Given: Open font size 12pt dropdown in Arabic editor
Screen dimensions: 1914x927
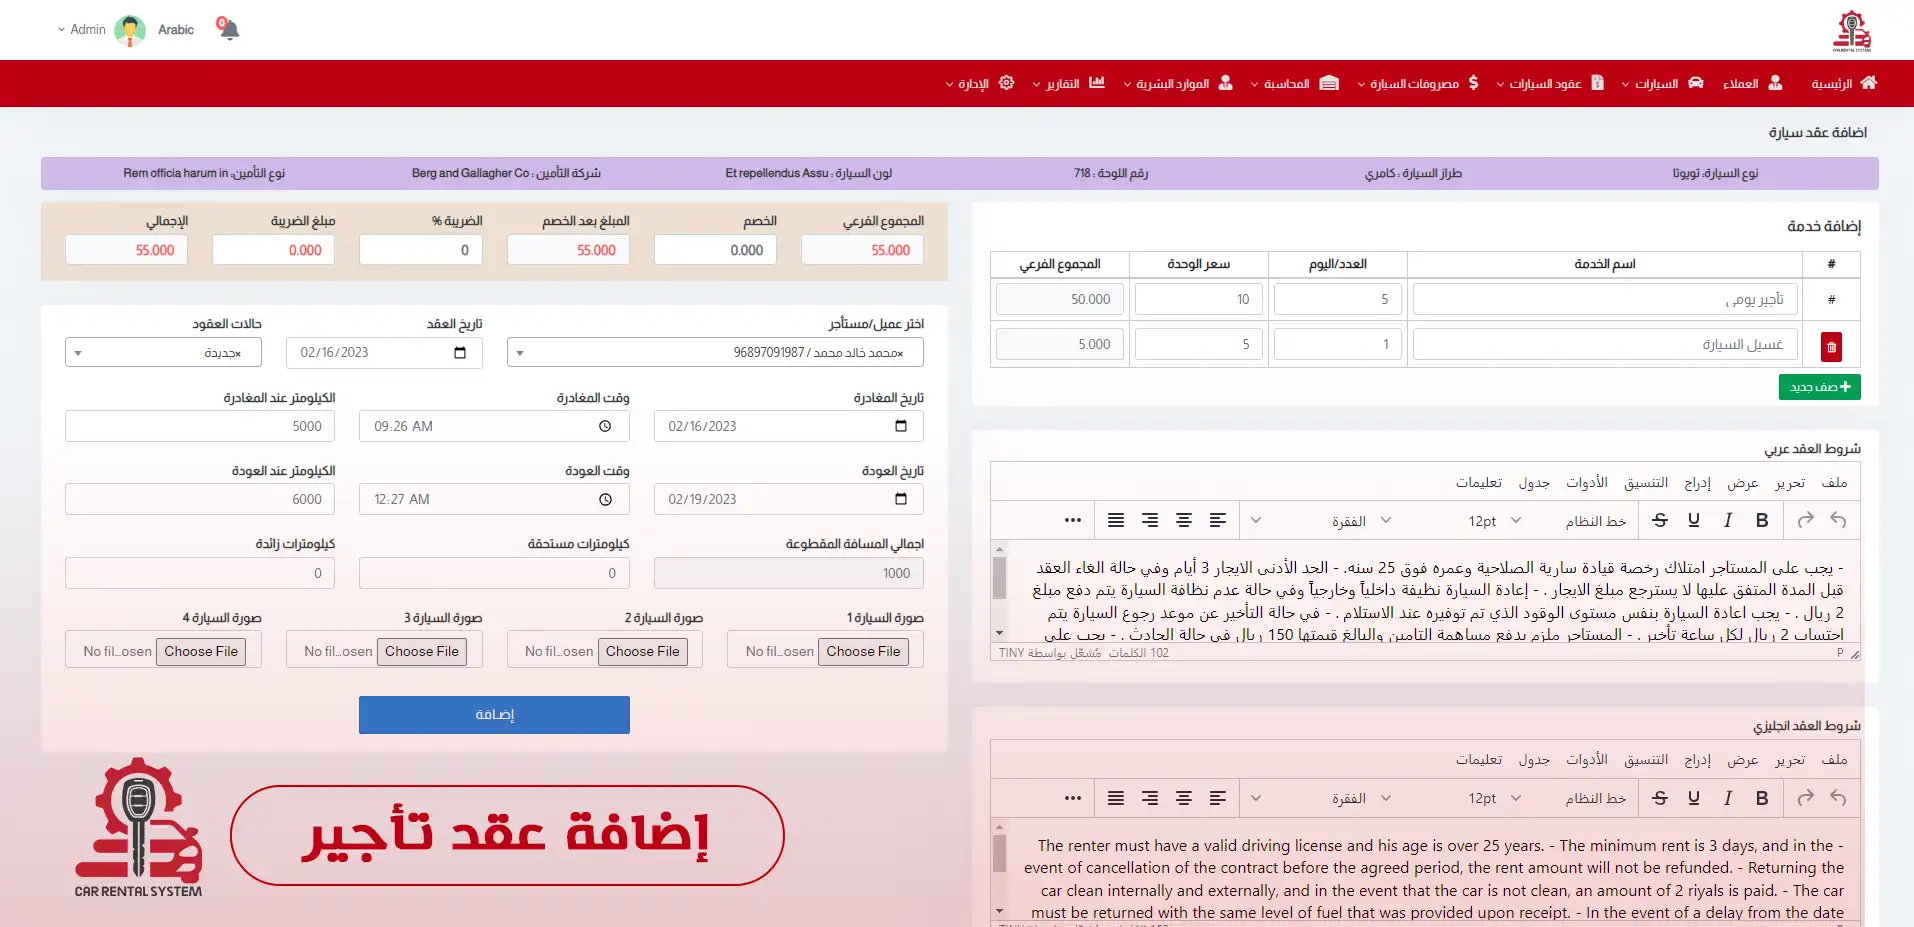Looking at the screenshot, I should (x=1494, y=521).
